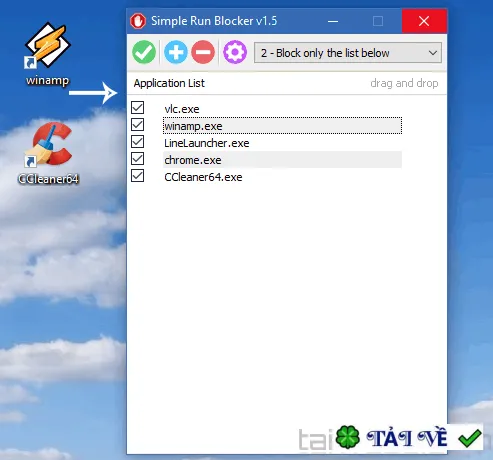
Task: Uncheck the chrome.exe checkbox
Action: click(x=137, y=159)
